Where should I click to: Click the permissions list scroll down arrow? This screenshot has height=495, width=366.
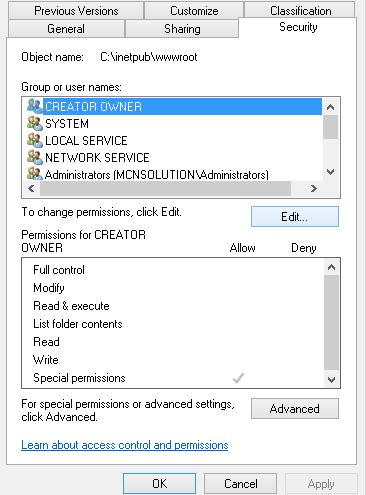point(331,379)
